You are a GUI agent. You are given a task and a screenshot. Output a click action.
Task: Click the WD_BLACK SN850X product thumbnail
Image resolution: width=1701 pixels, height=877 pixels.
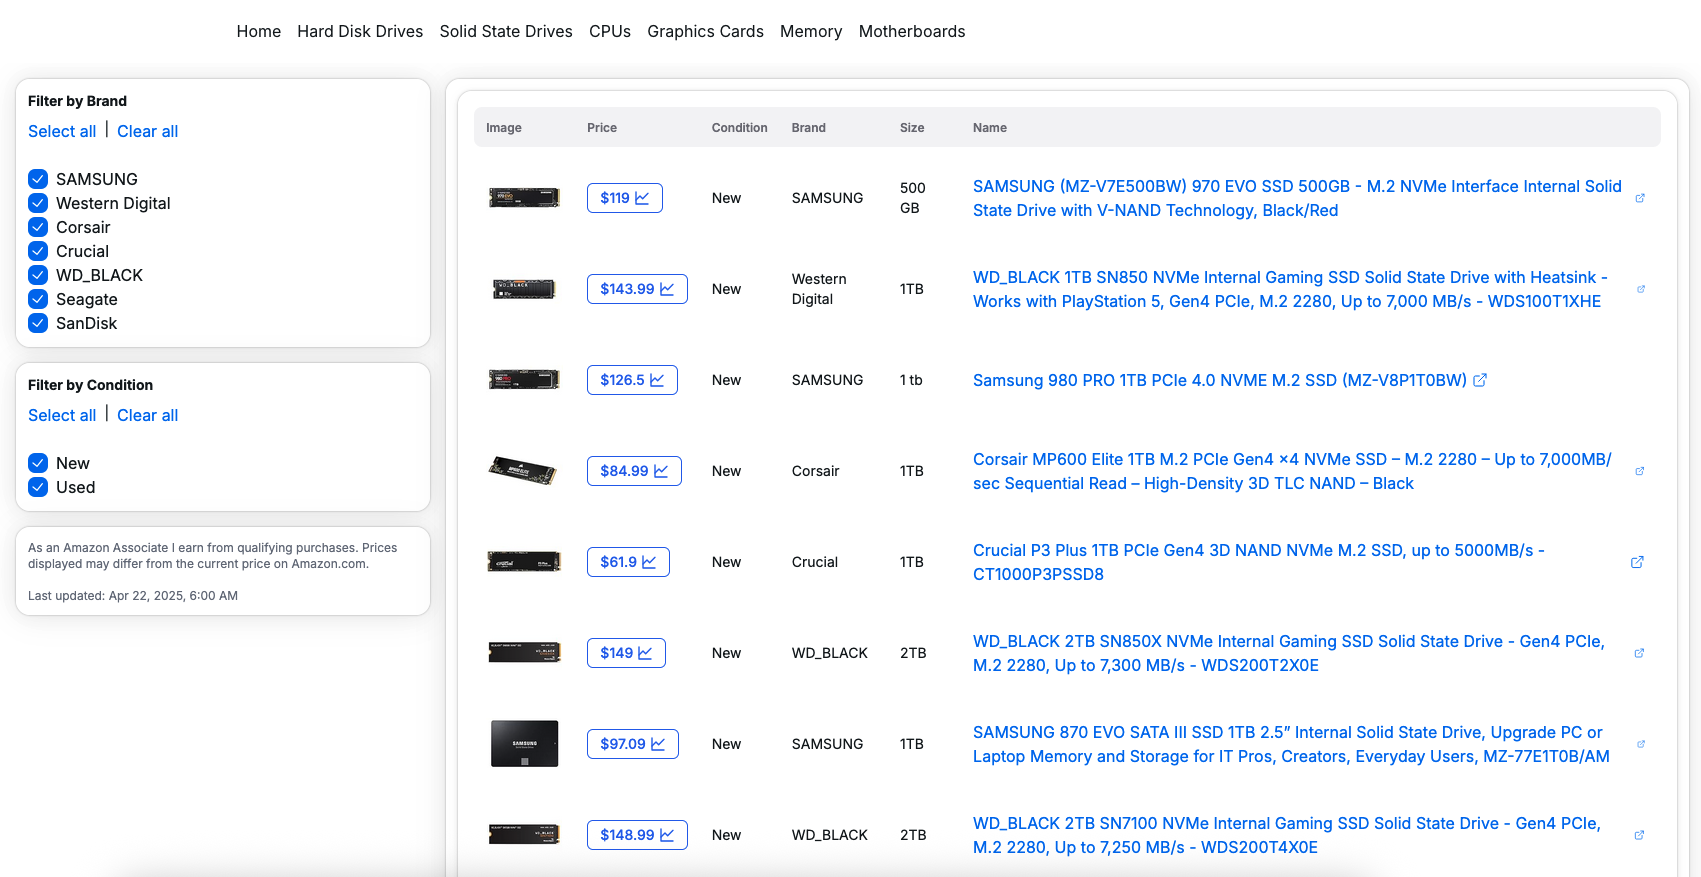click(x=524, y=653)
